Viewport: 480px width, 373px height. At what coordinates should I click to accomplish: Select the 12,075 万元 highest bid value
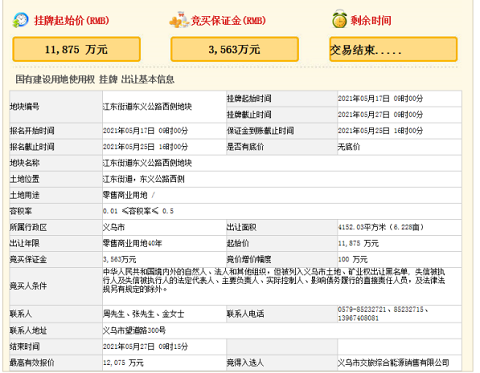pos(123,363)
